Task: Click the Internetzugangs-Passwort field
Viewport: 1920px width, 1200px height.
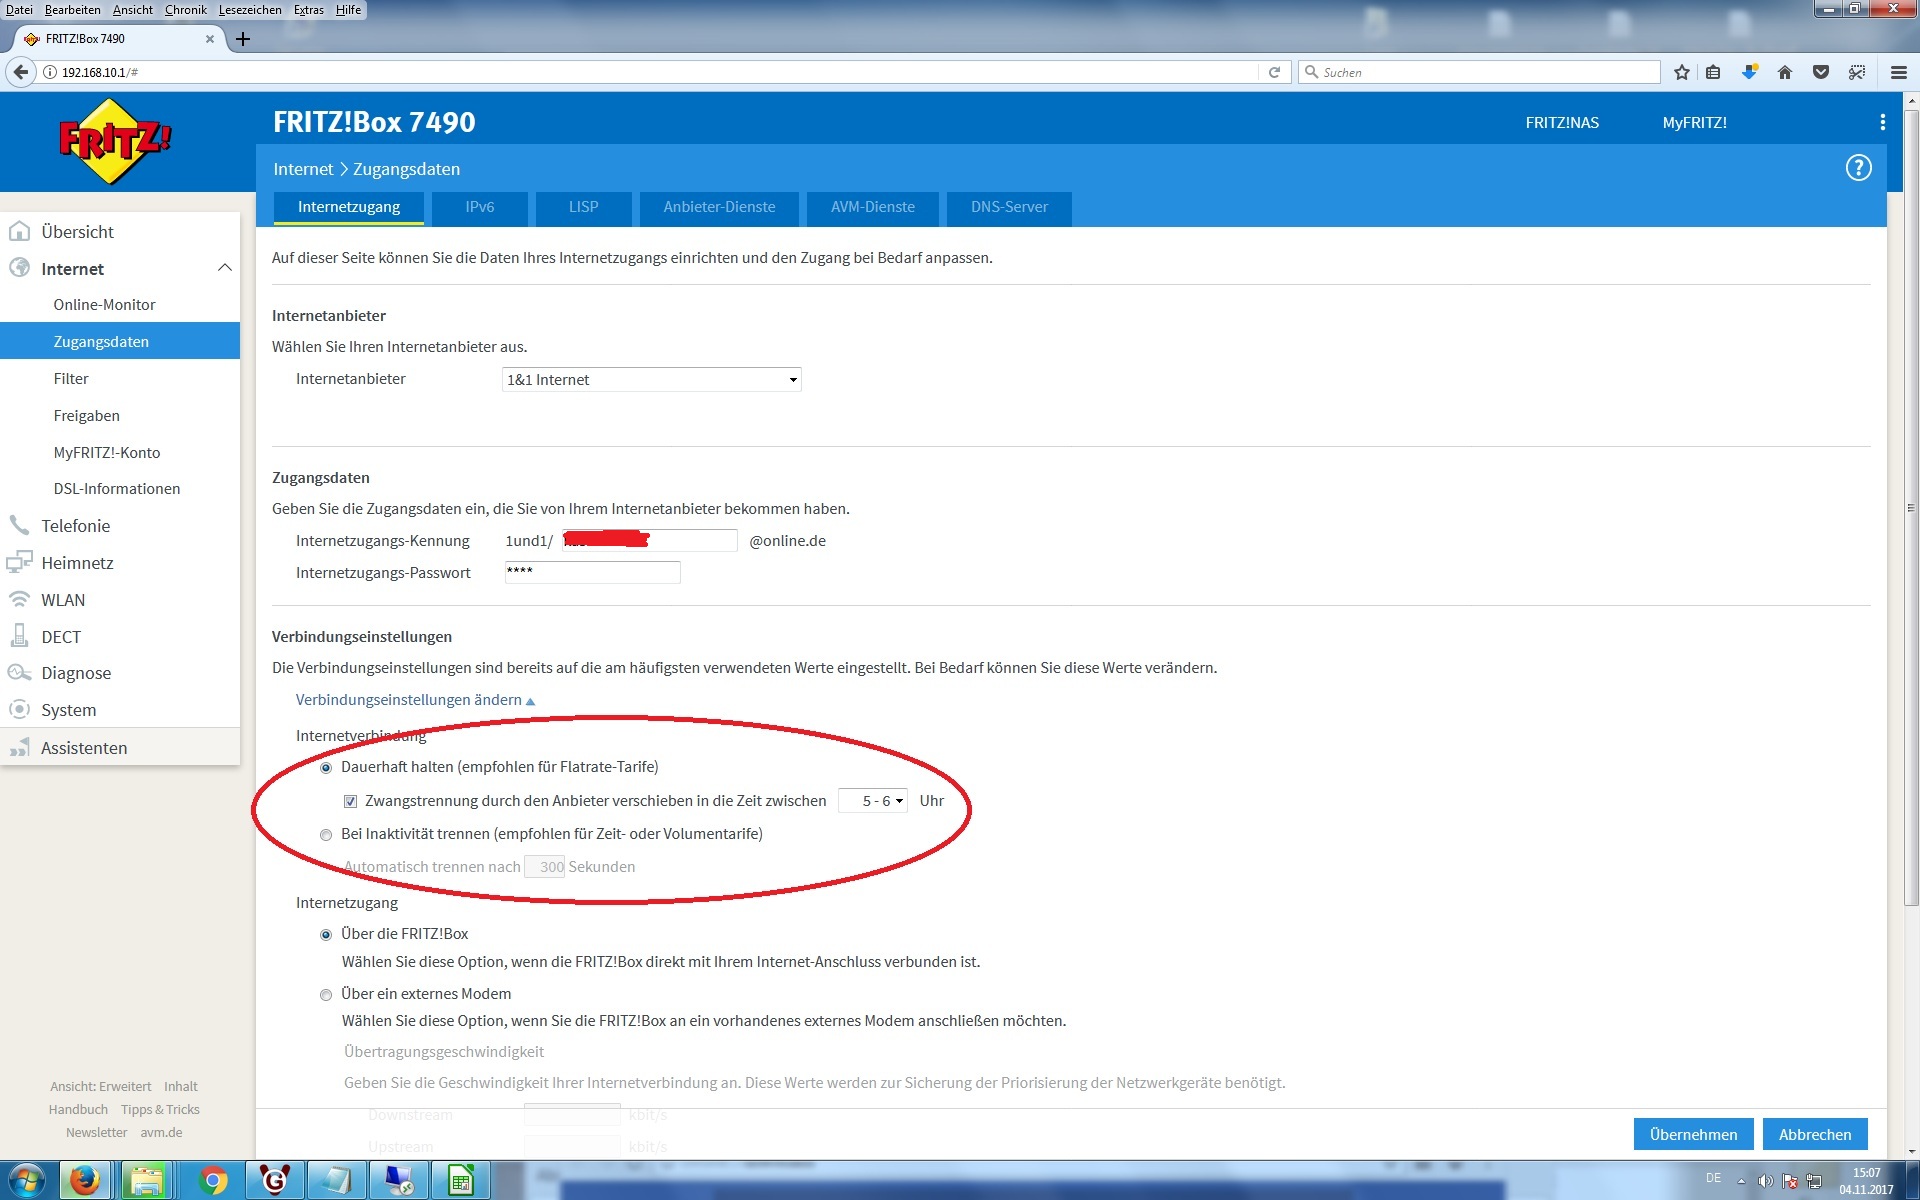Action: pos(592,572)
